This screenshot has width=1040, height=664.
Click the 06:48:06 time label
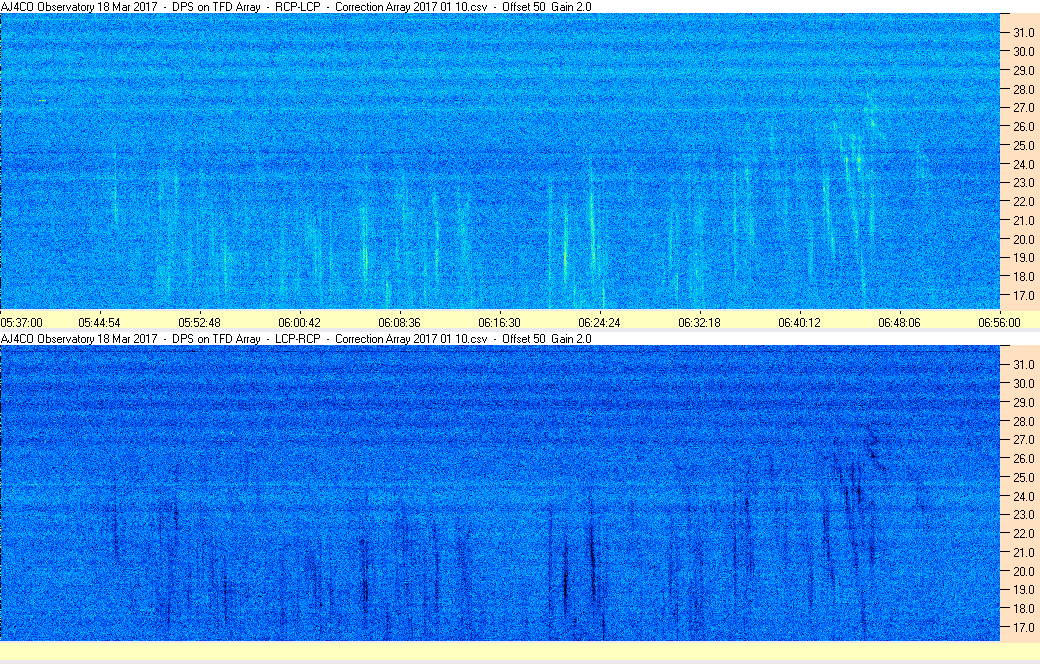click(x=899, y=322)
